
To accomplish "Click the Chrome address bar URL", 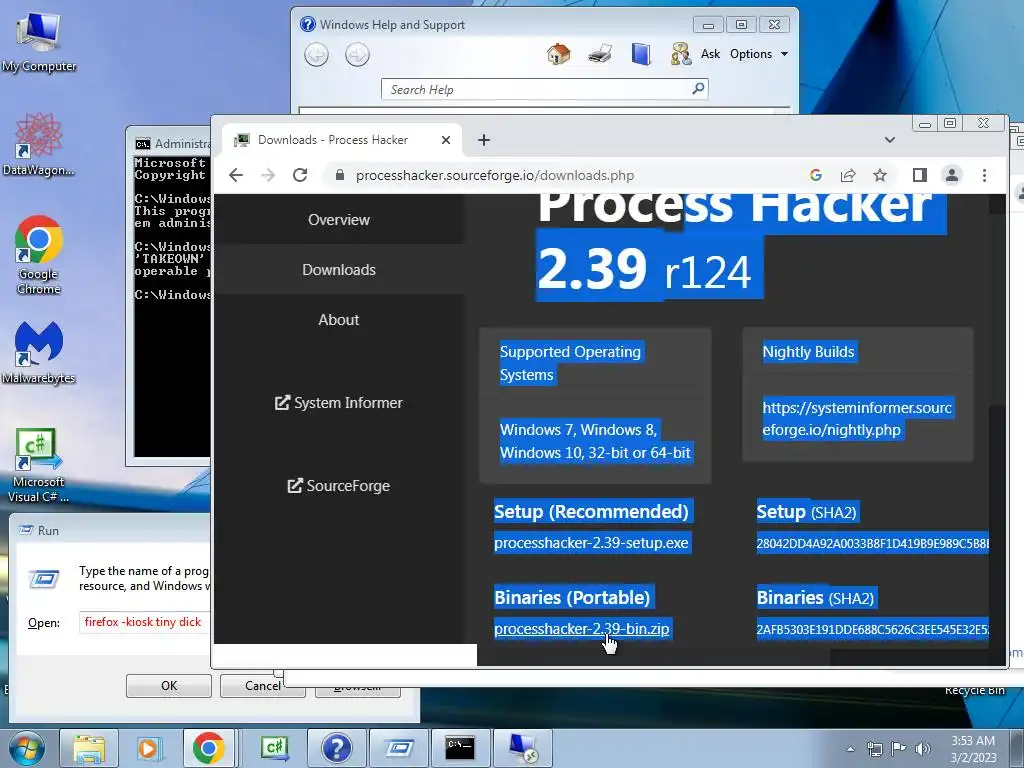I will pyautogui.click(x=494, y=175).
